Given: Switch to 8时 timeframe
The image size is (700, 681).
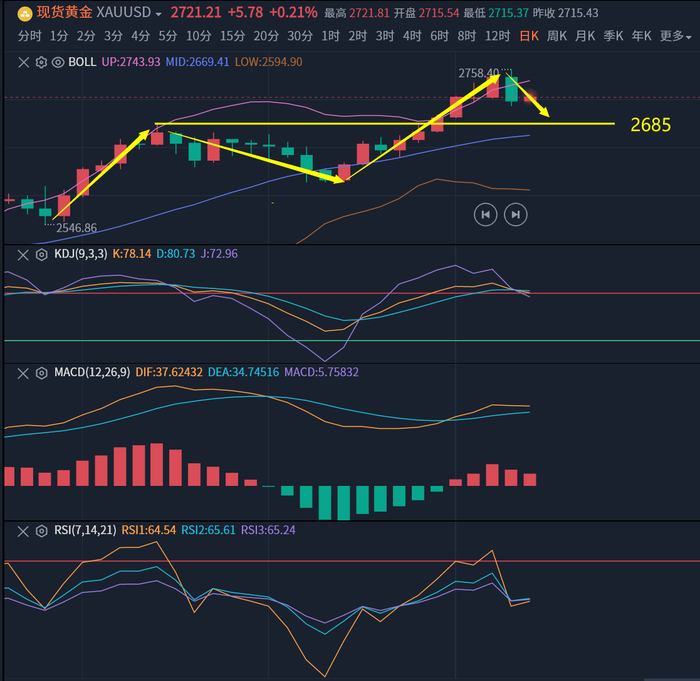Looking at the screenshot, I should click(x=467, y=36).
